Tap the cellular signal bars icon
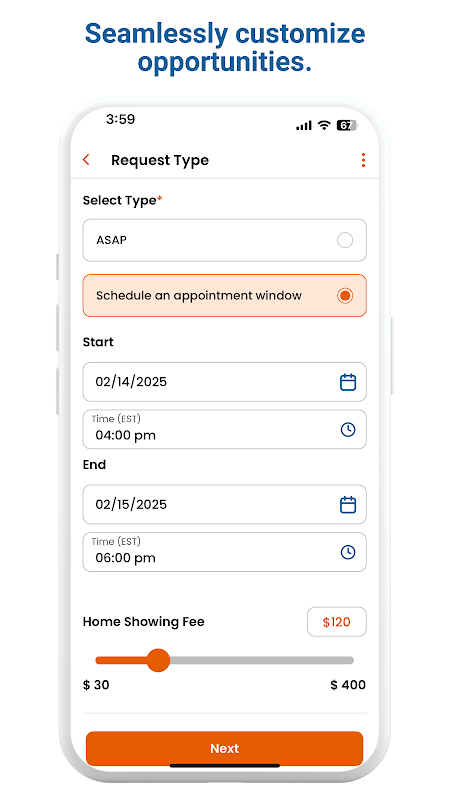Screen dimensions: 450x800 (304, 125)
